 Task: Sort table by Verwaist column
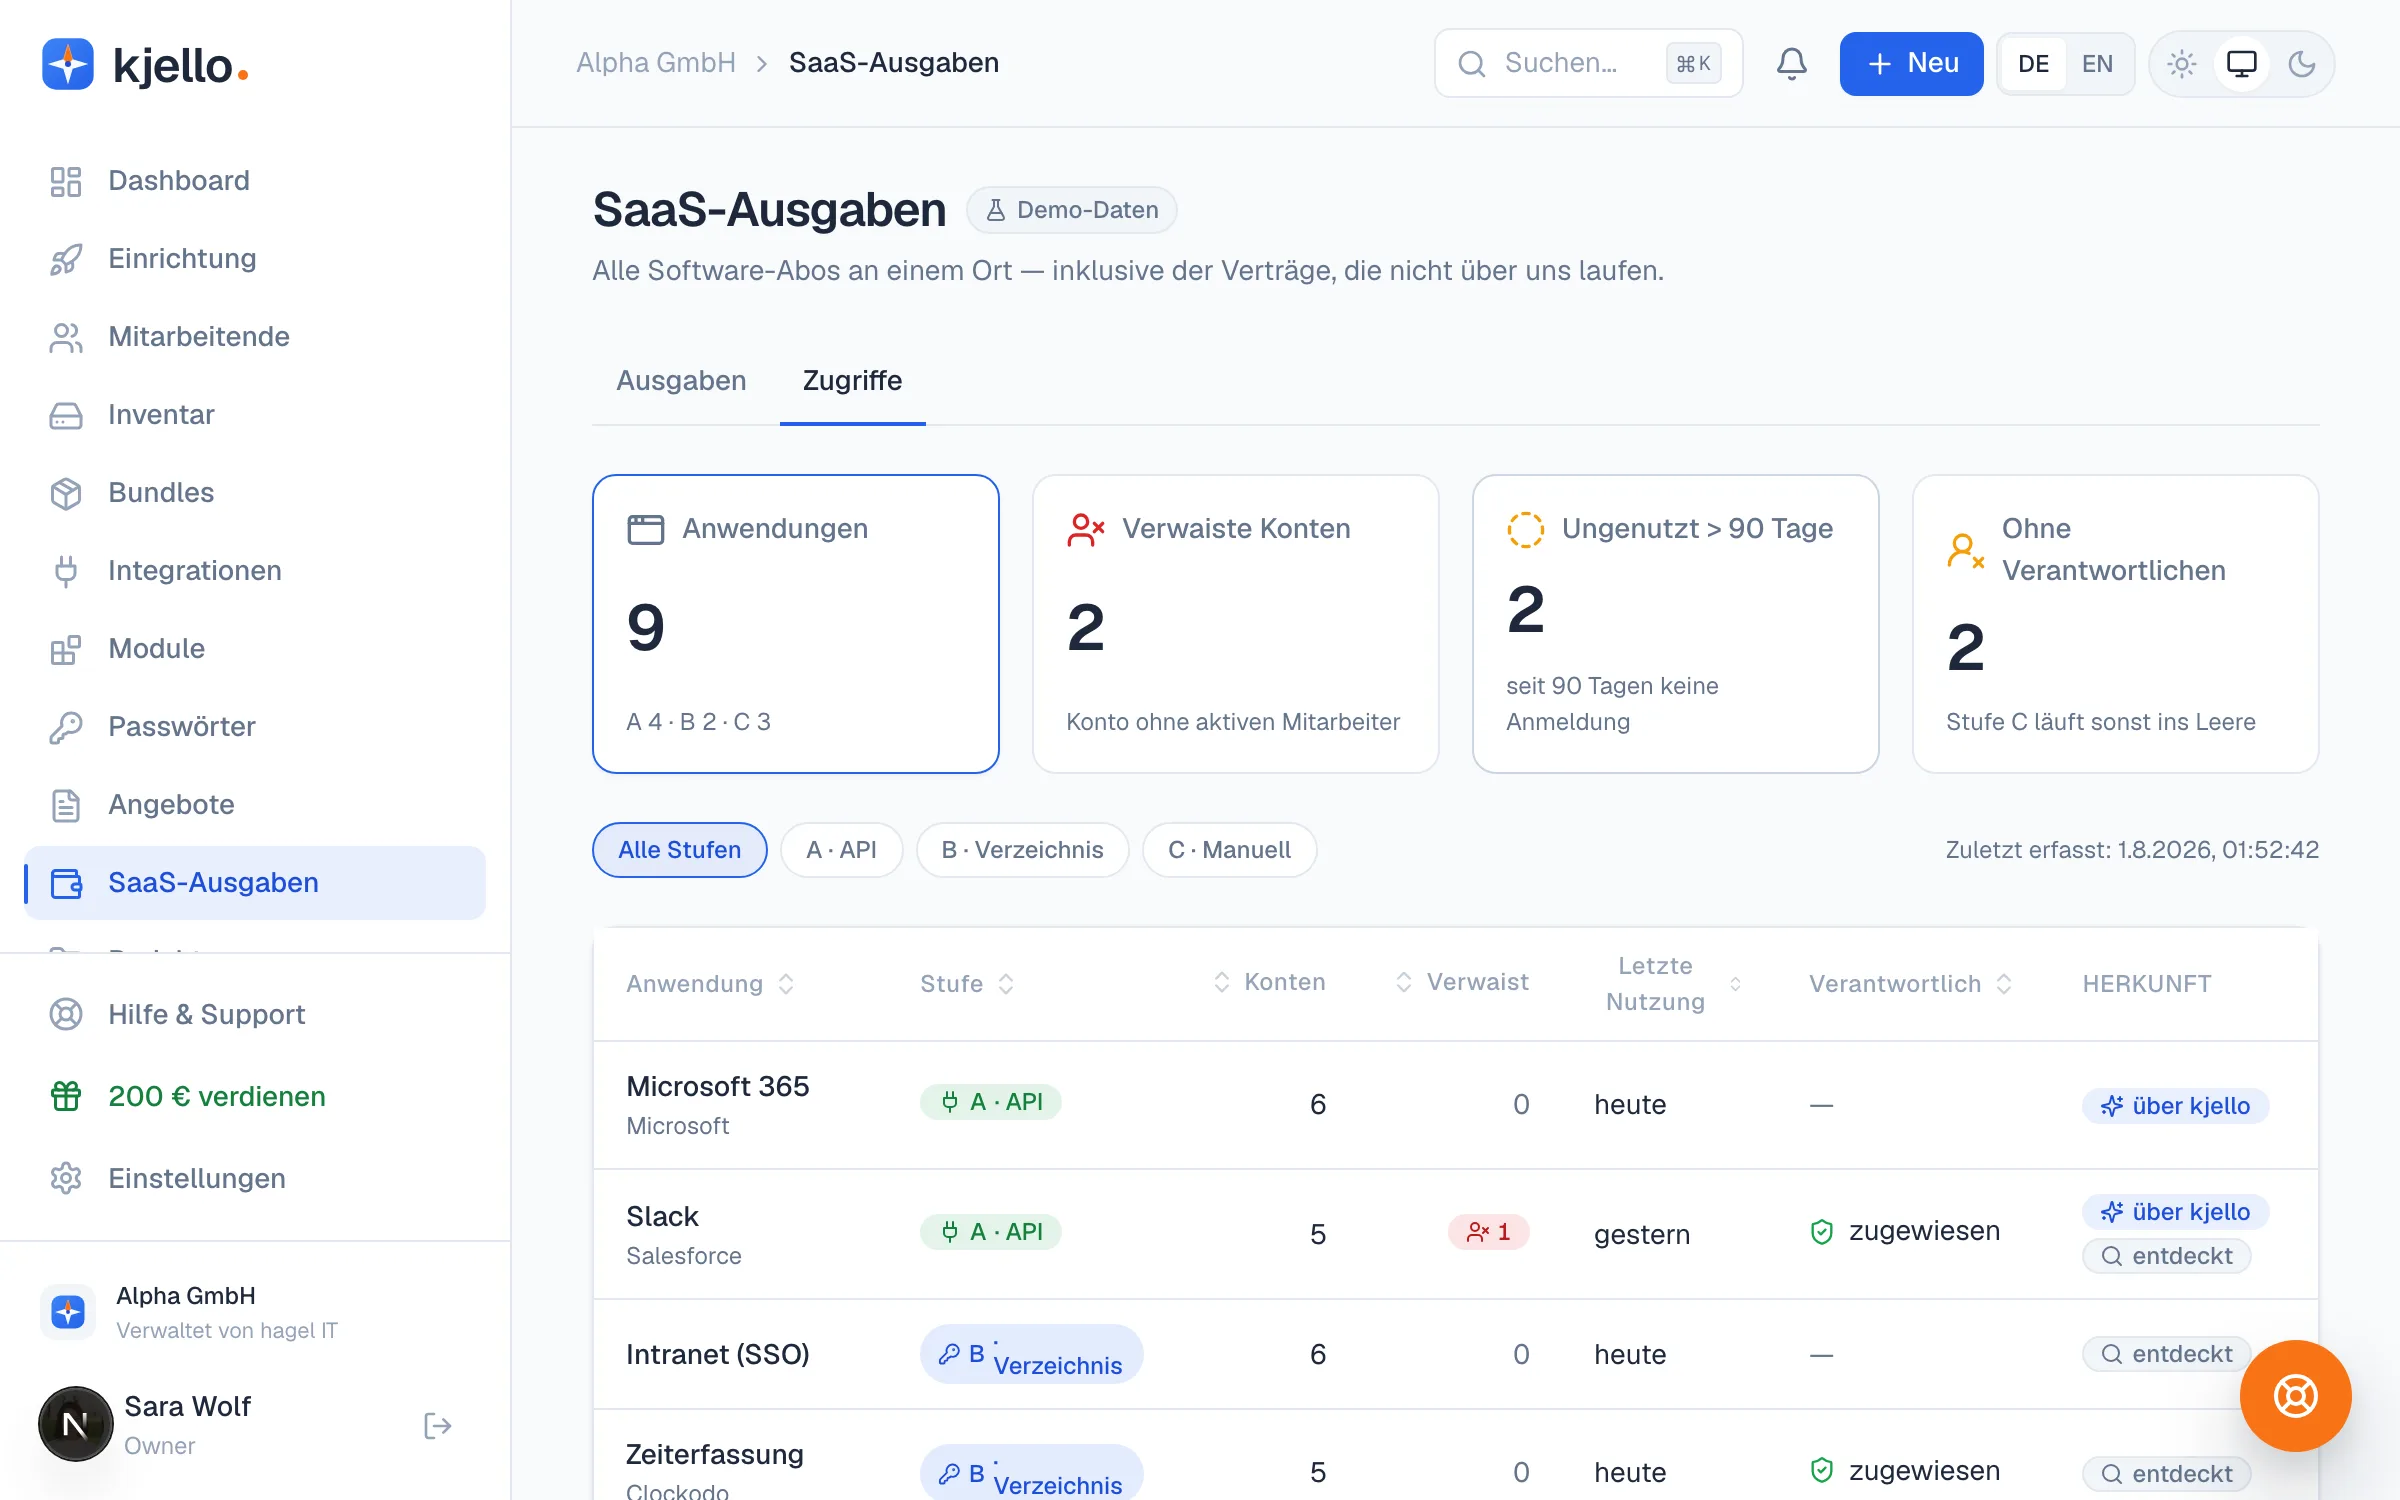click(x=1461, y=982)
